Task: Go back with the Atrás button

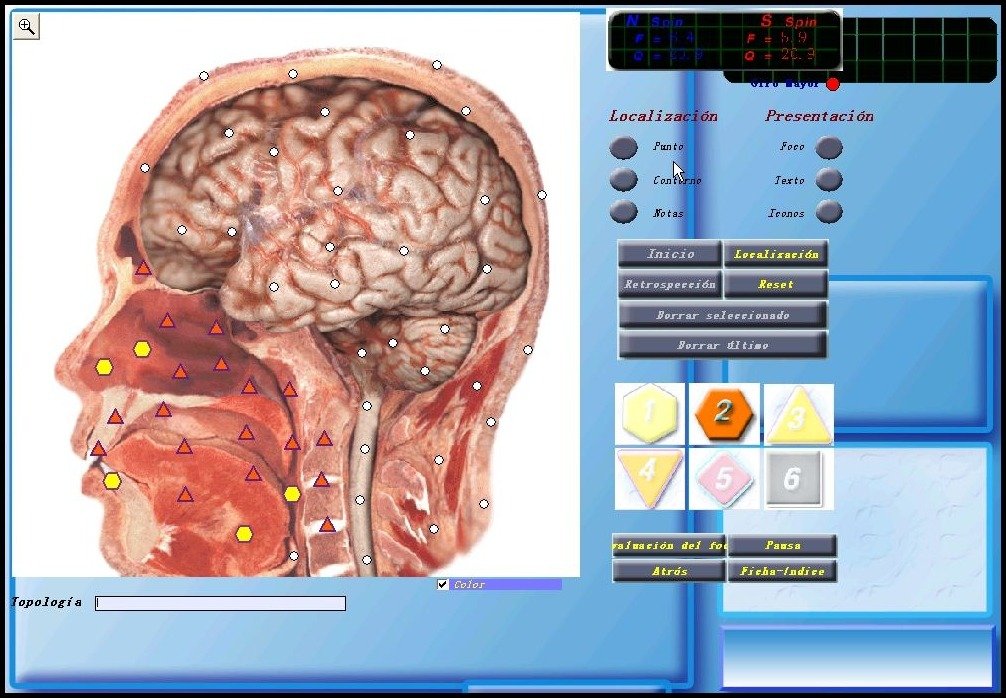Action: 669,570
